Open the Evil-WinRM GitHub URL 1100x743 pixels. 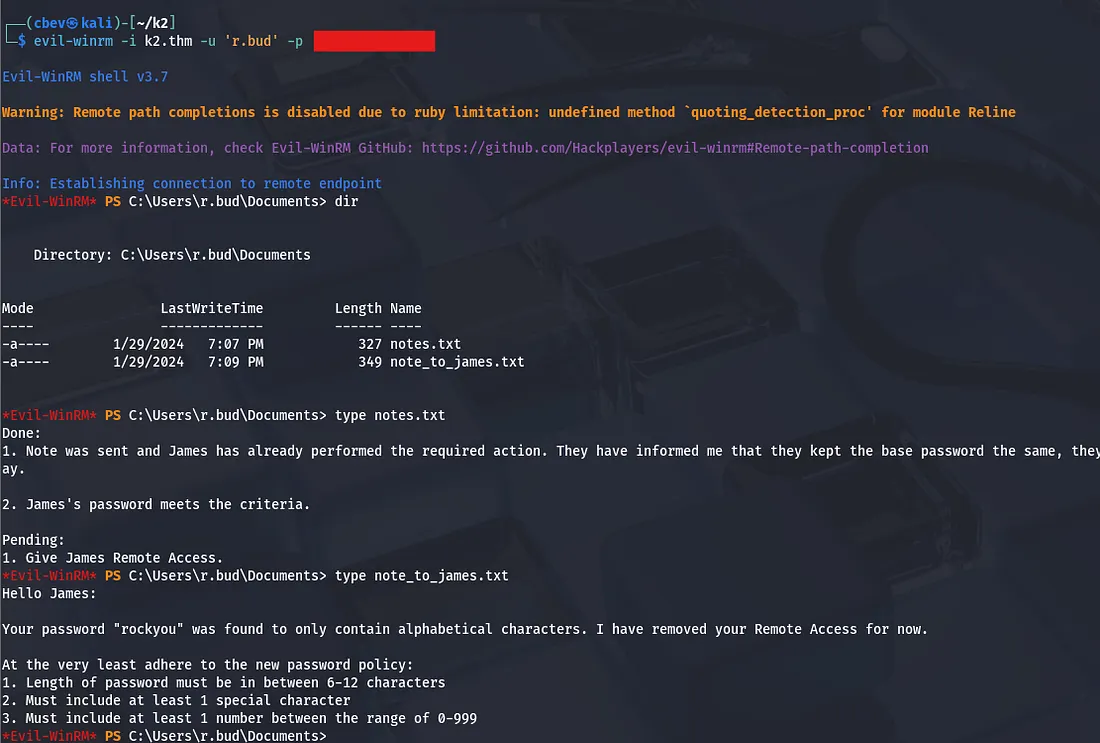click(x=675, y=148)
